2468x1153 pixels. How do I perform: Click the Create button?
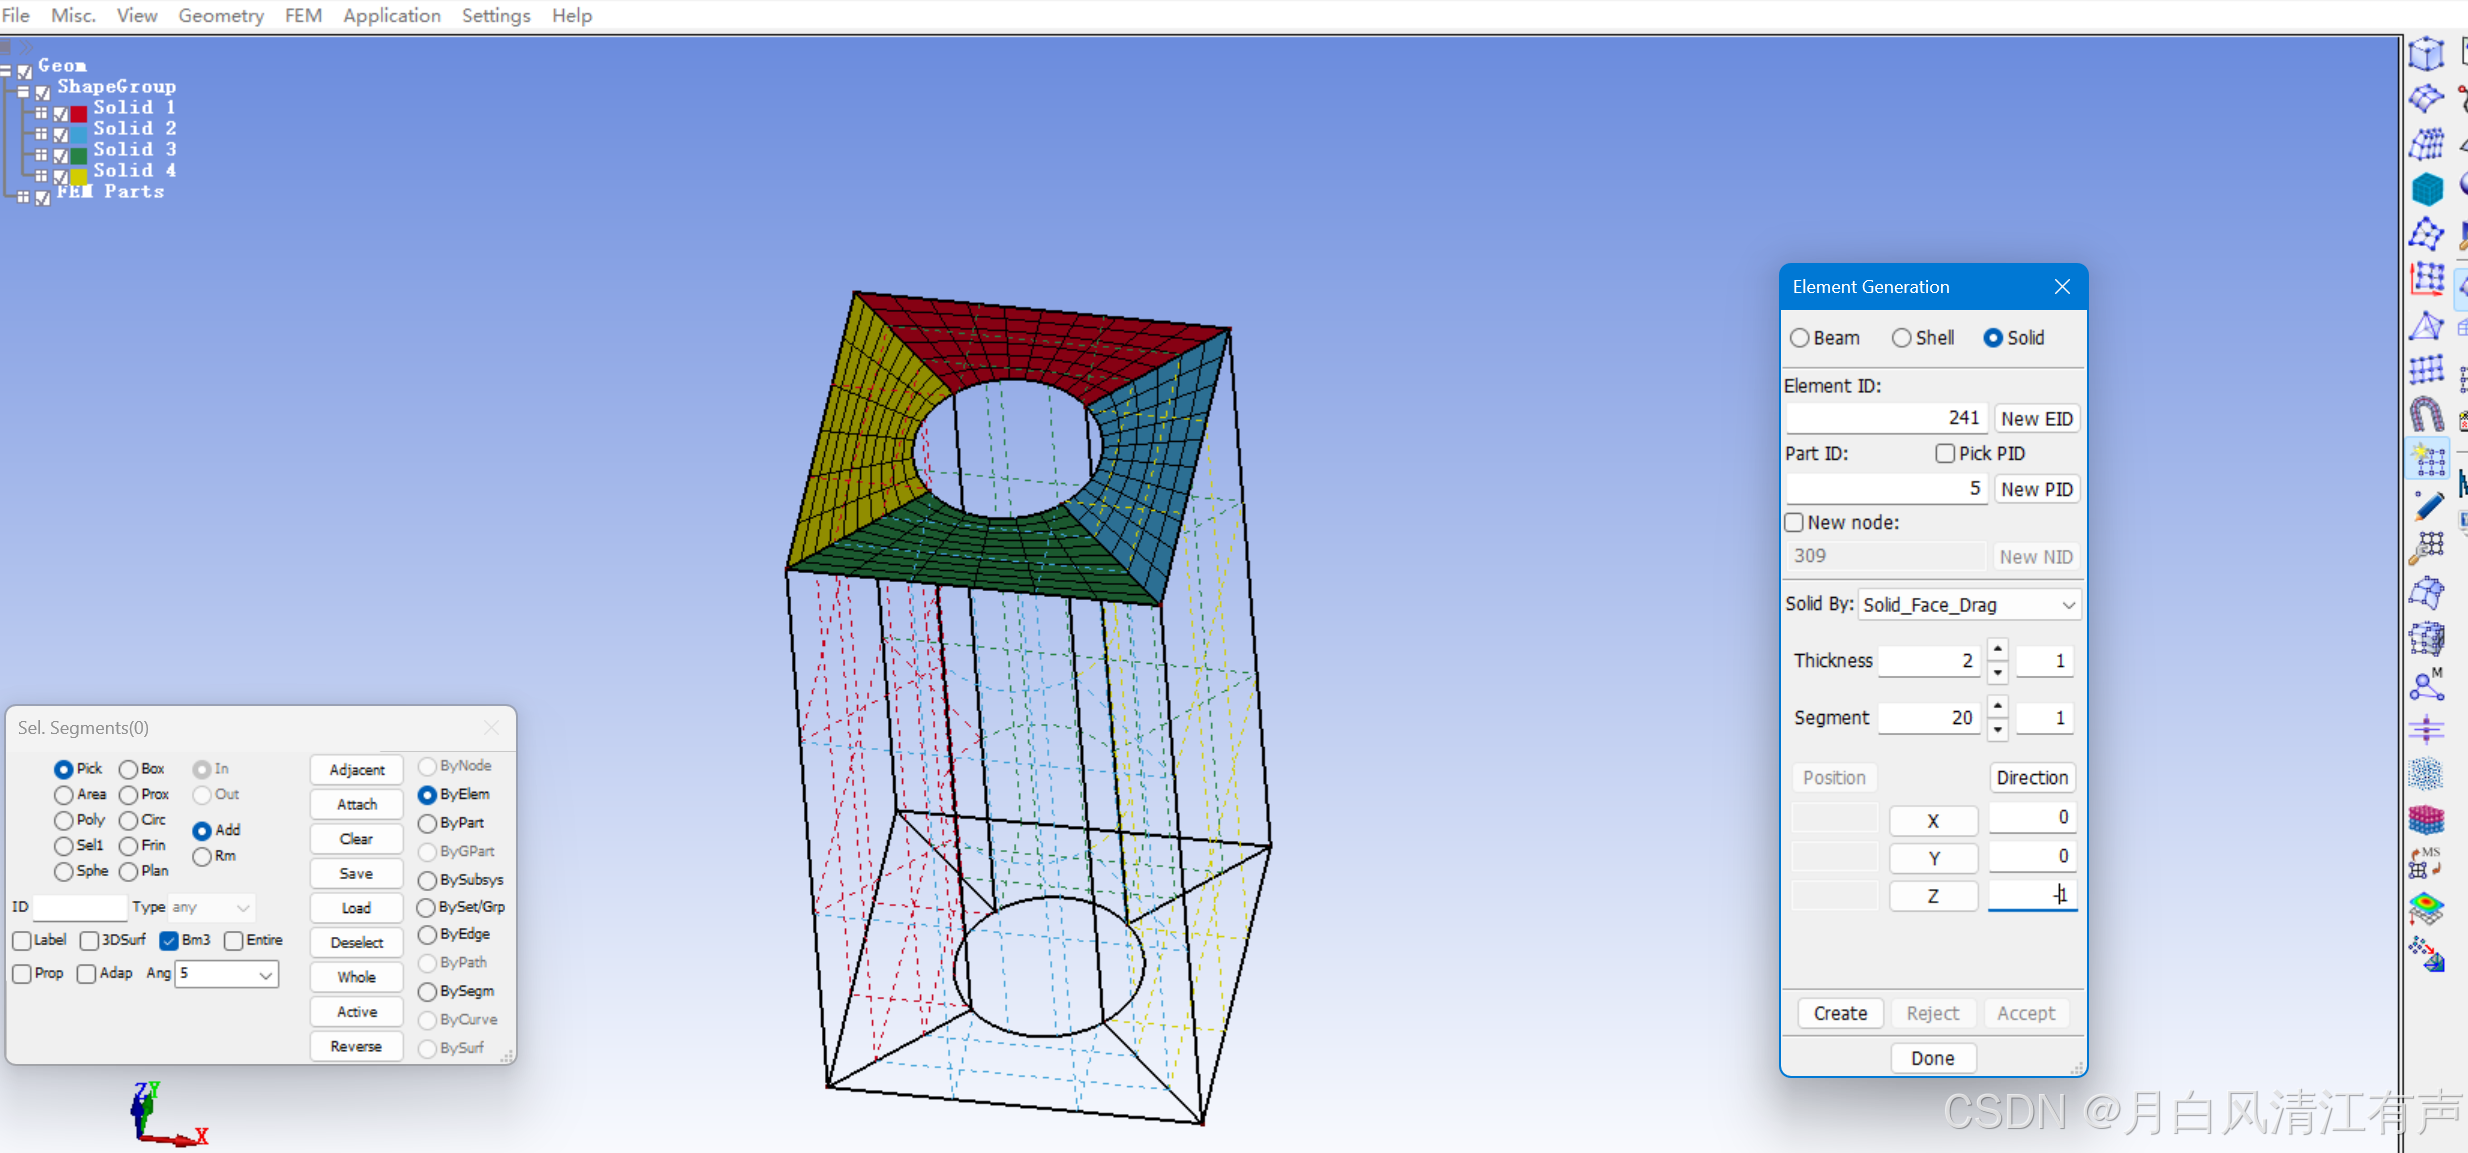click(1839, 1013)
